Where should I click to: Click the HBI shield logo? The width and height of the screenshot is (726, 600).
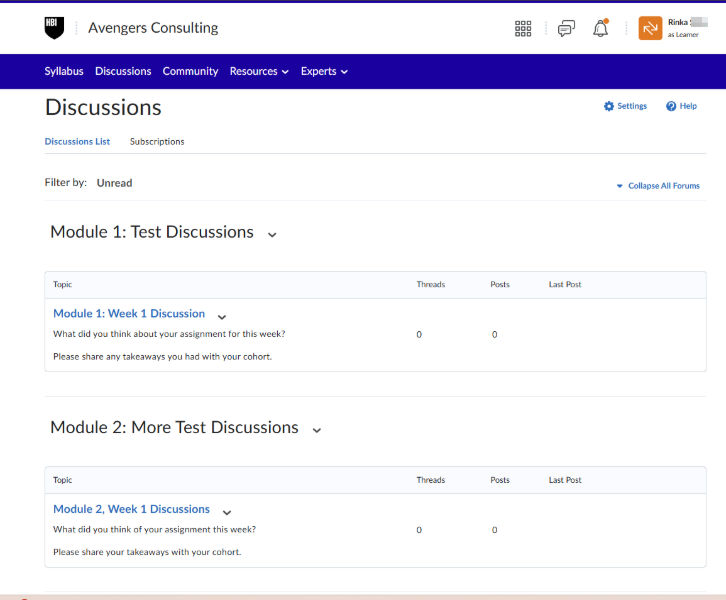coord(54,28)
